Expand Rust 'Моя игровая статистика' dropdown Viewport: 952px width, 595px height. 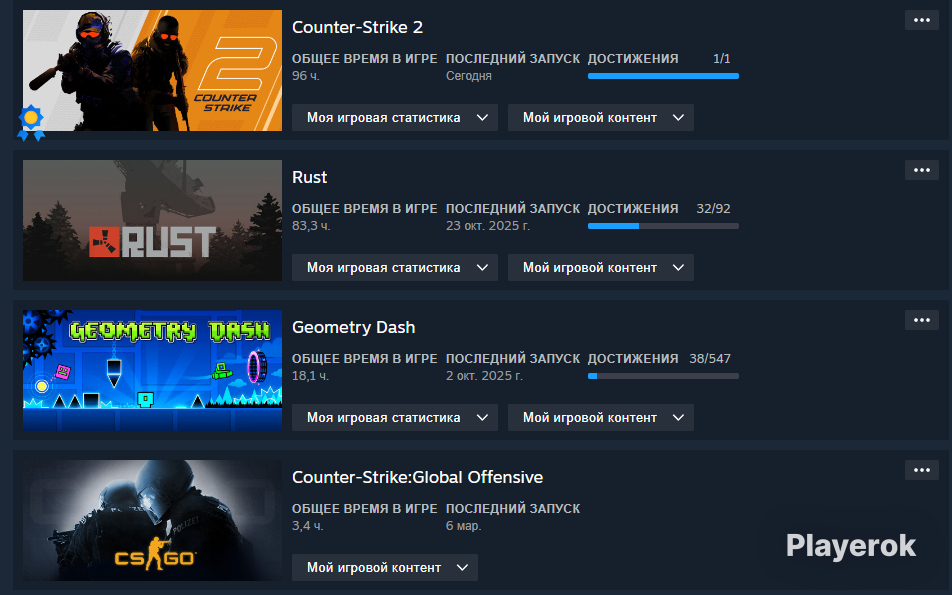click(395, 267)
